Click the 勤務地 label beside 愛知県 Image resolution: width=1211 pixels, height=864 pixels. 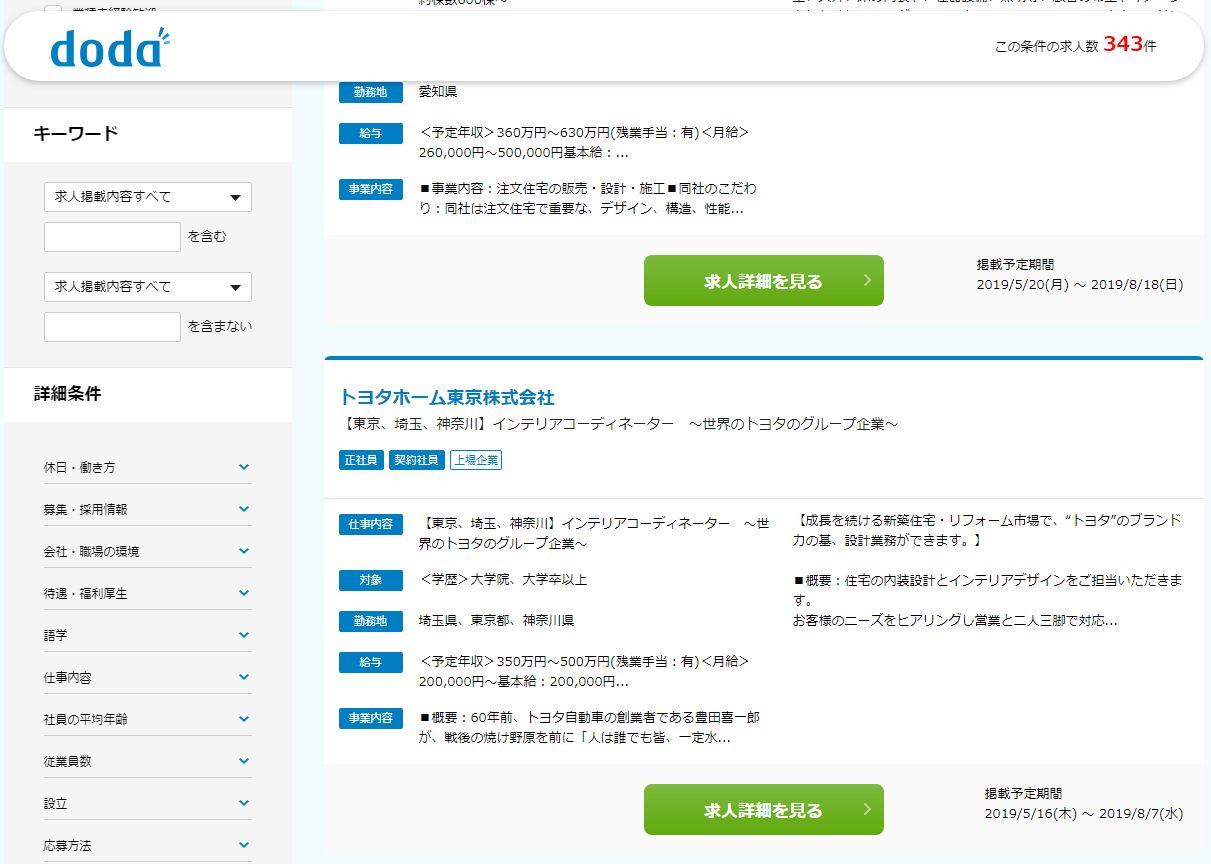coord(371,92)
